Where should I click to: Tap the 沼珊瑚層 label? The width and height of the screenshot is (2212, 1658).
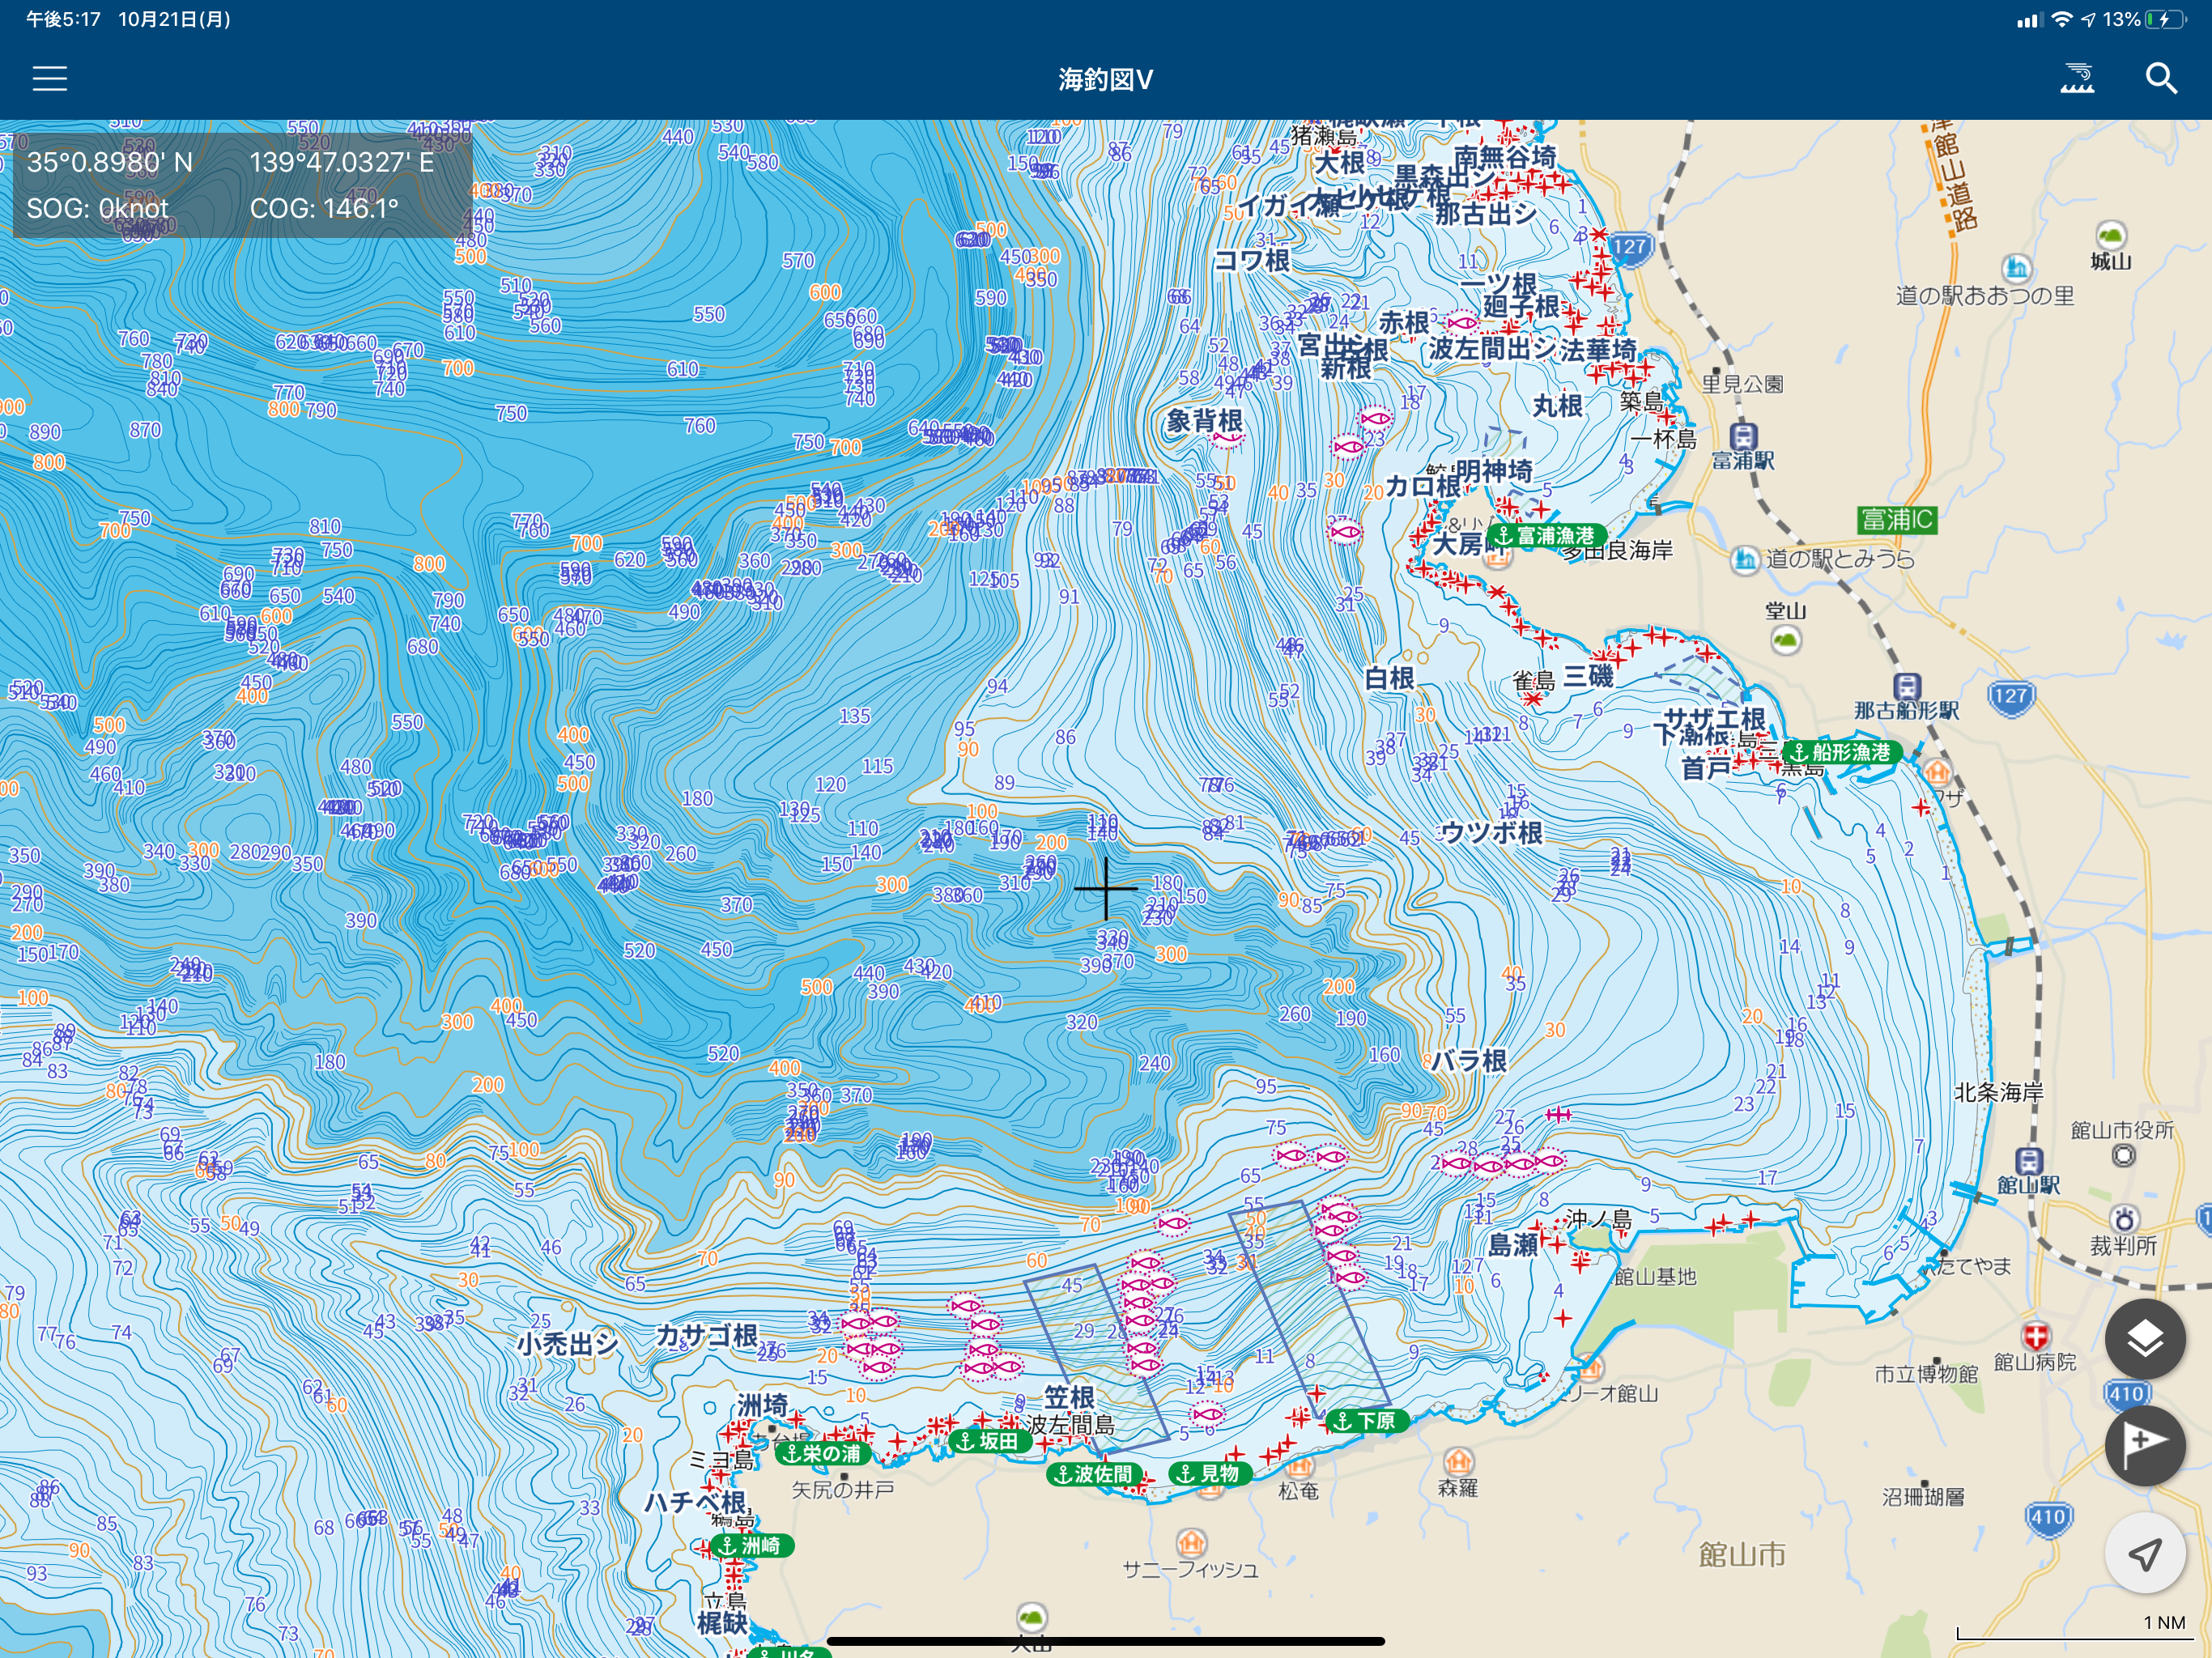coord(1923,1497)
